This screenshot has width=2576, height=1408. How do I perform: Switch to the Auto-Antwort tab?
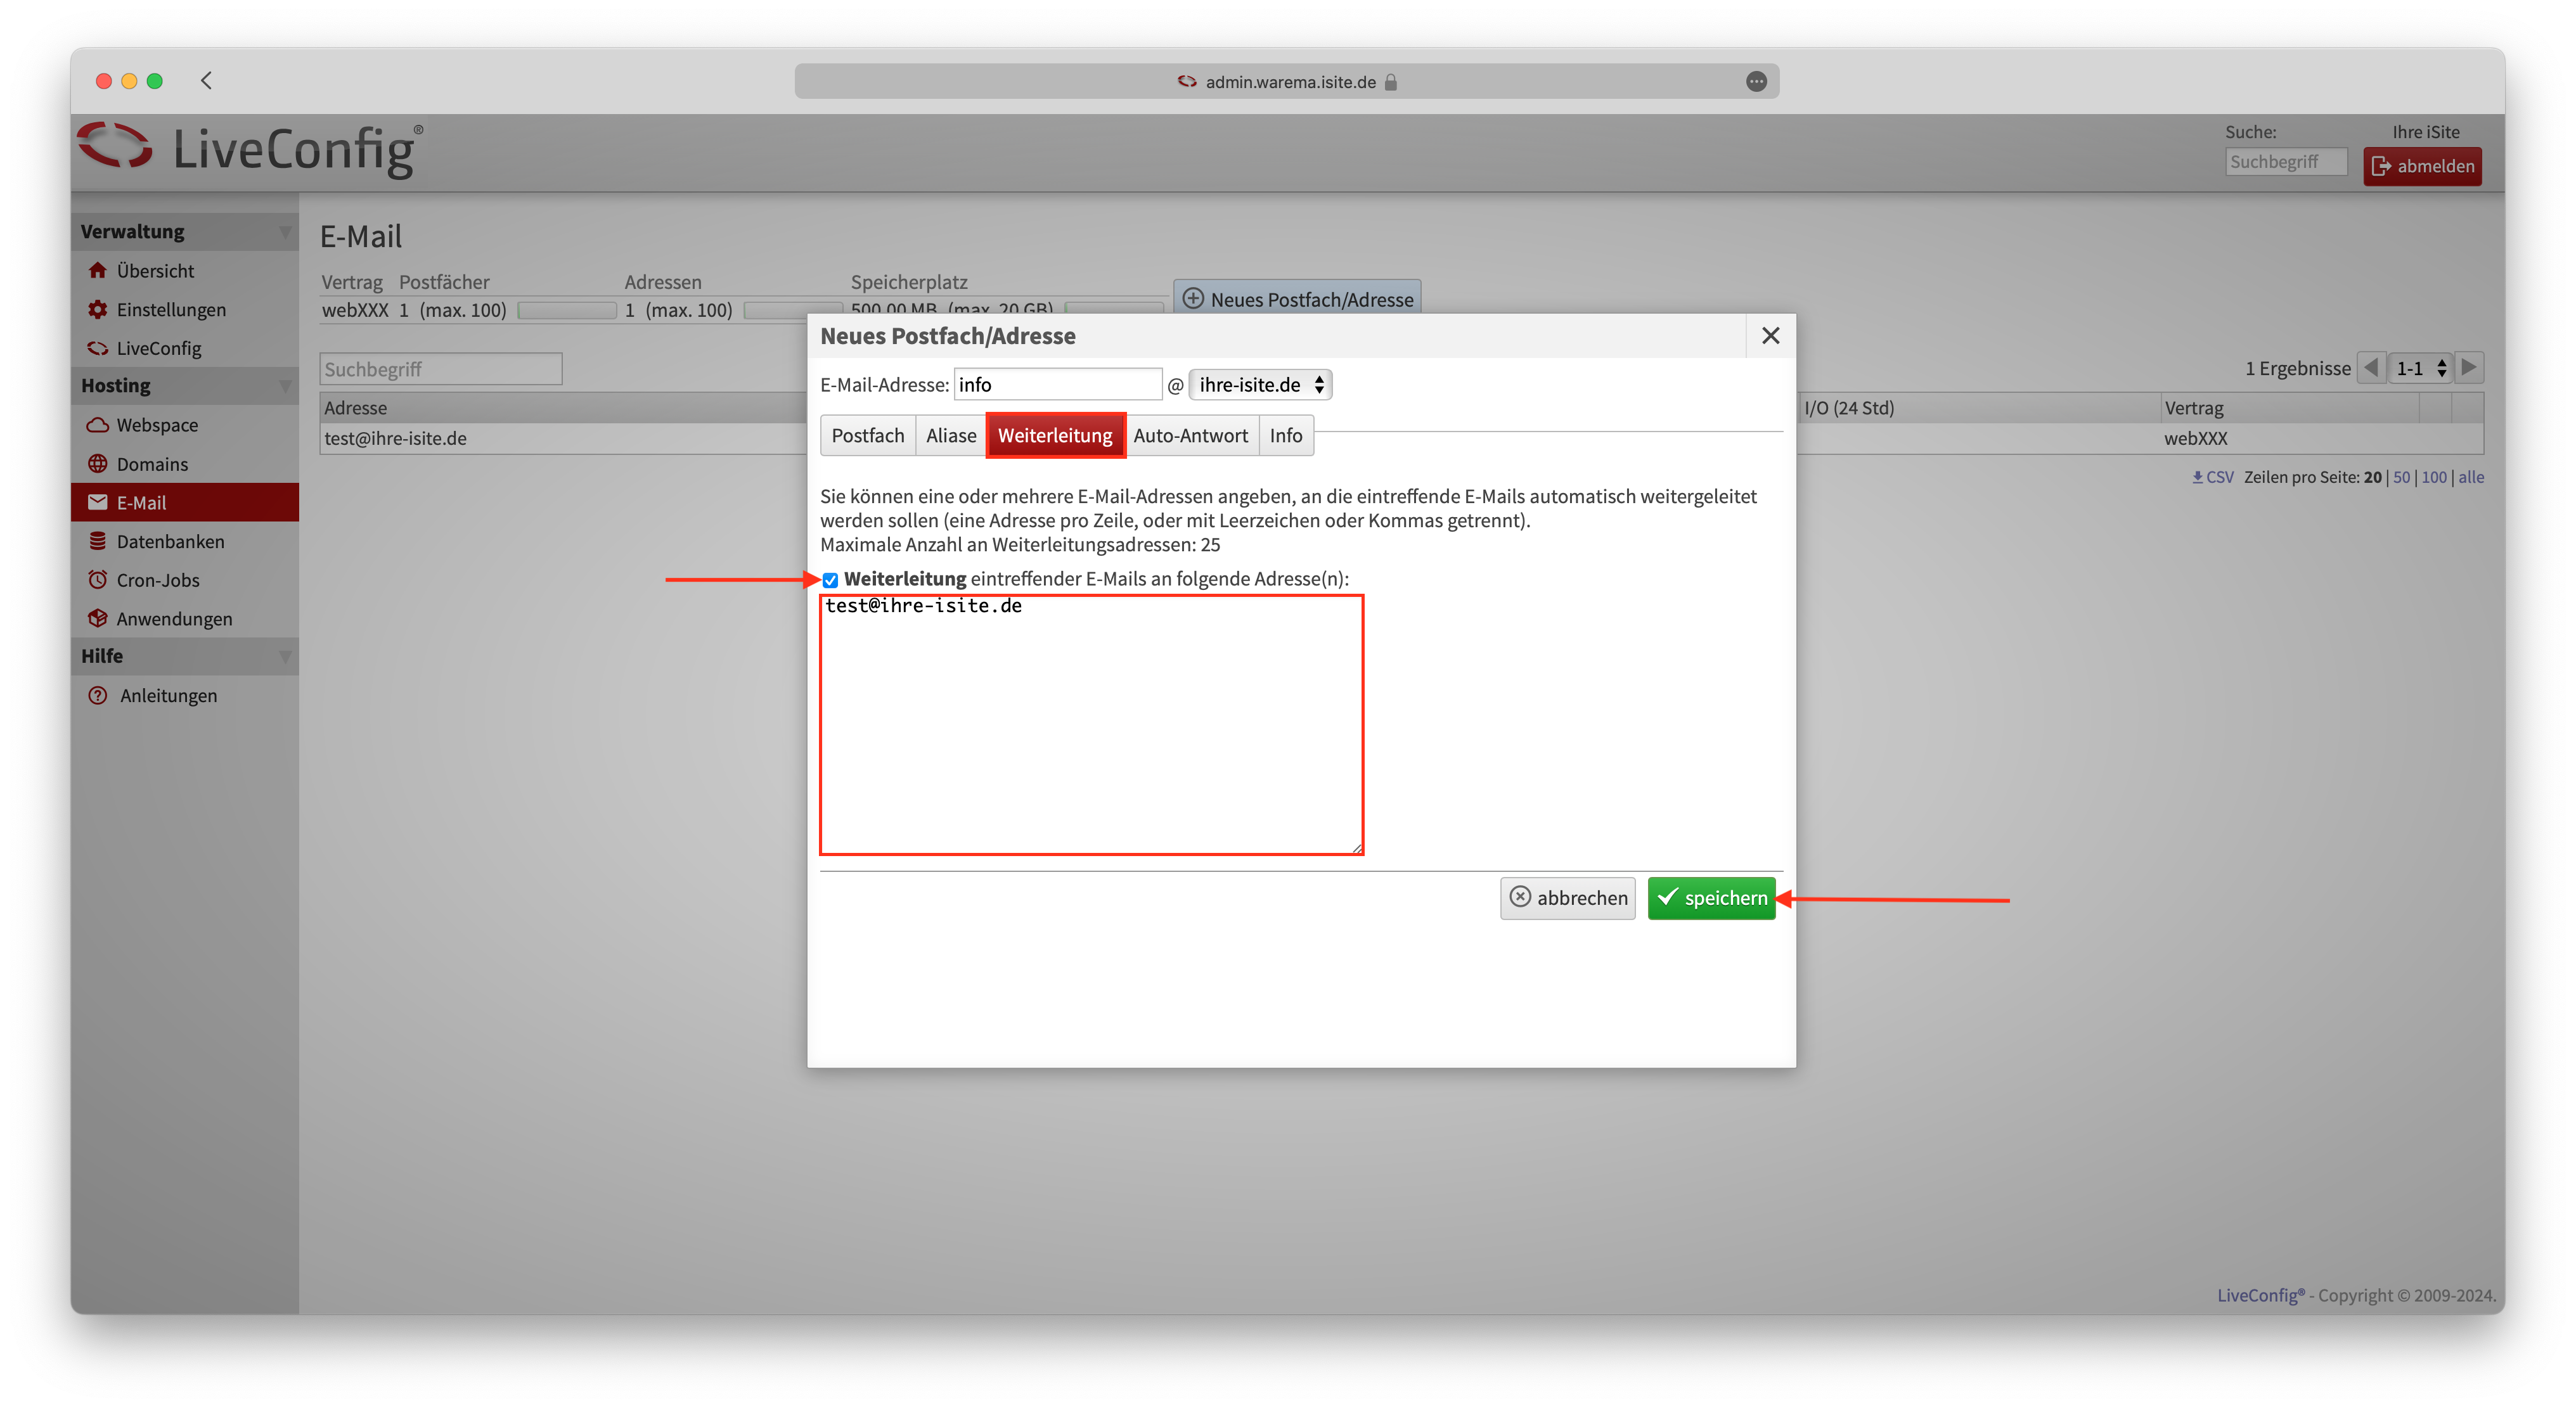pos(1189,436)
